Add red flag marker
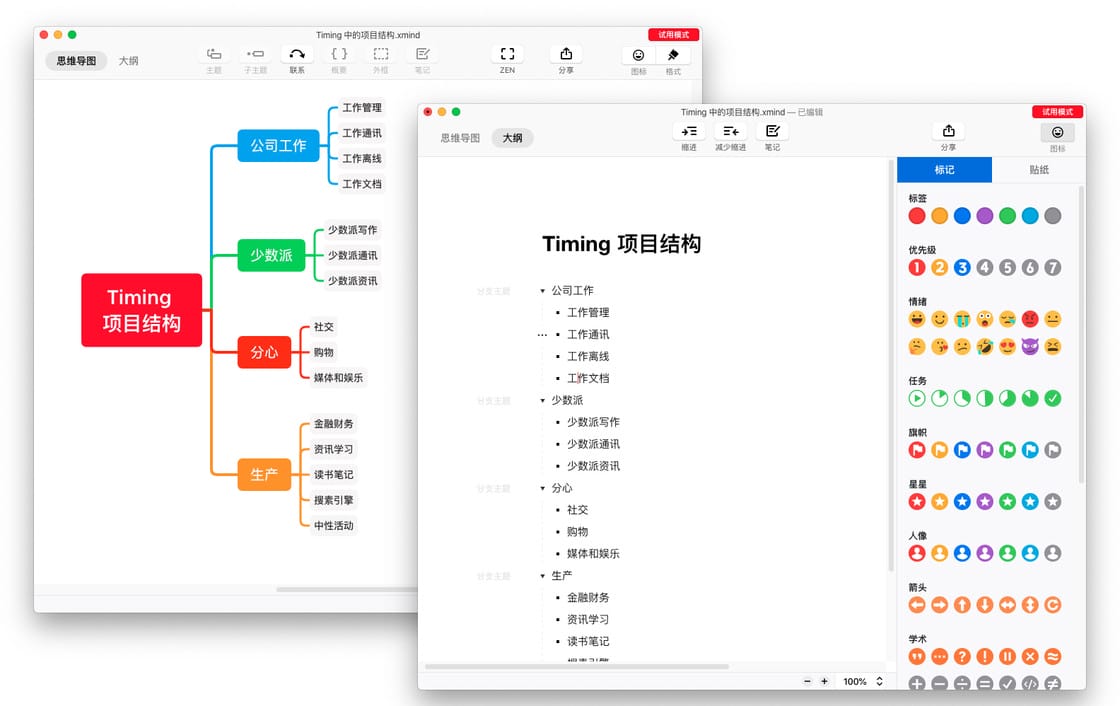The height and width of the screenshot is (706, 1120). 917,450
